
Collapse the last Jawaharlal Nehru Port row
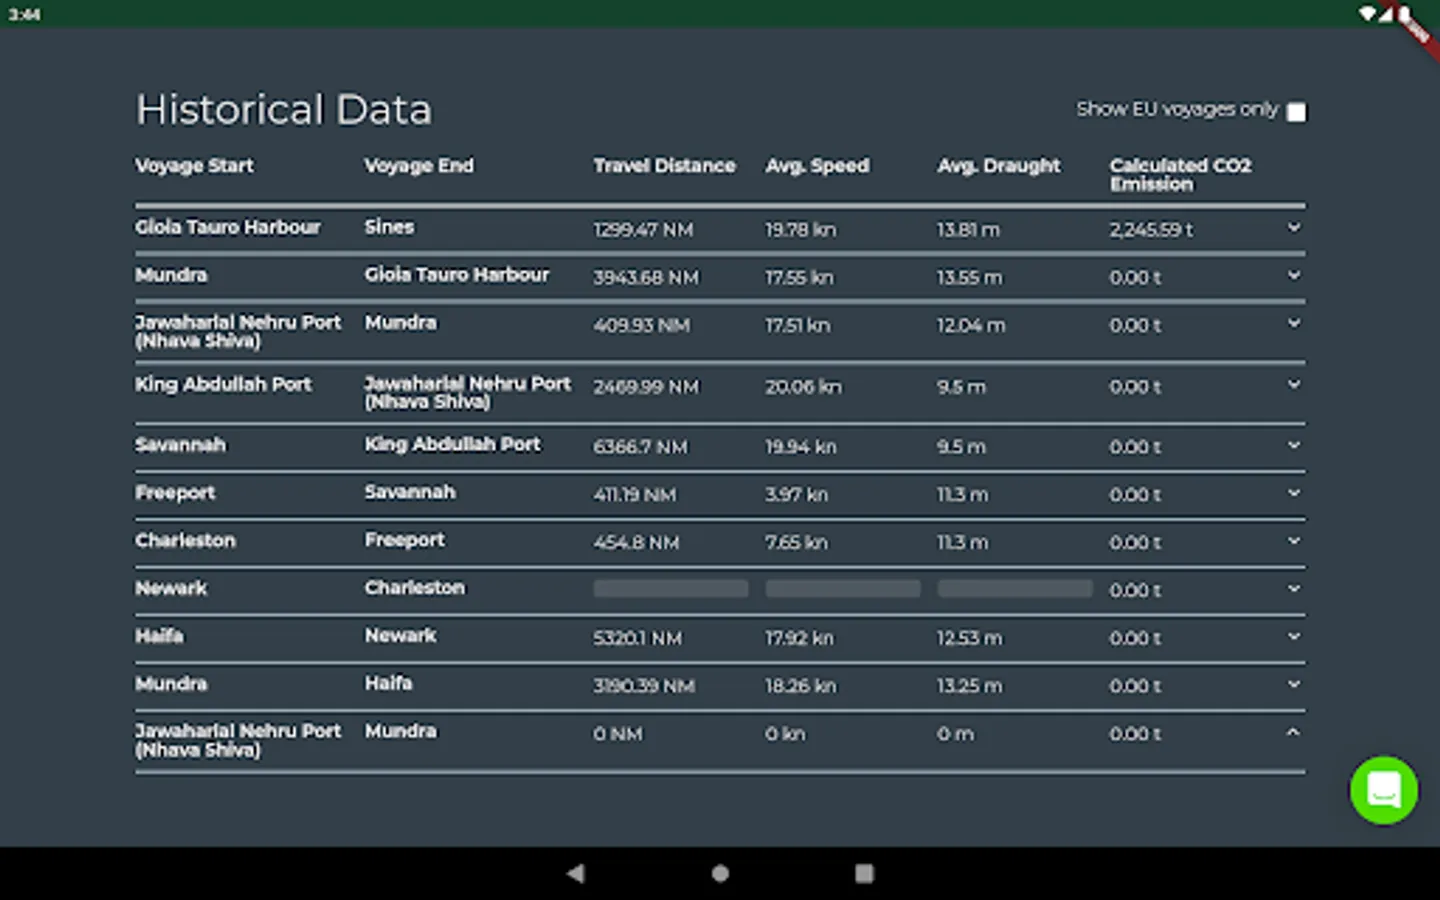(1293, 733)
